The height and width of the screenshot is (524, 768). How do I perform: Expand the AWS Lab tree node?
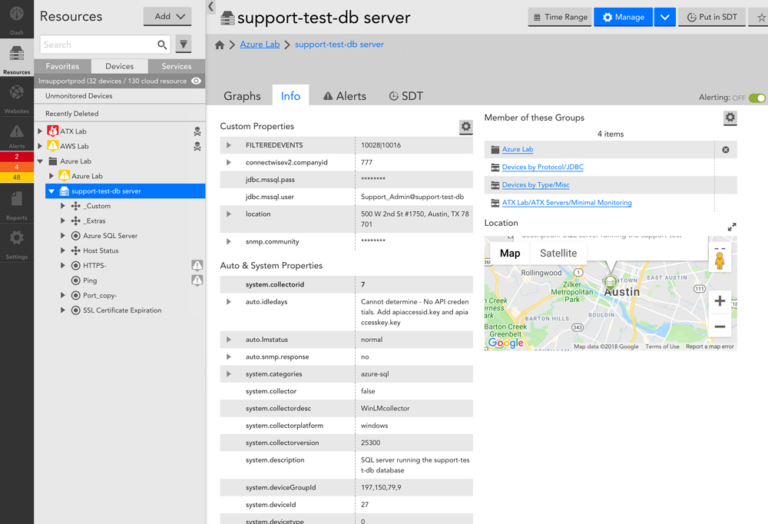point(40,146)
